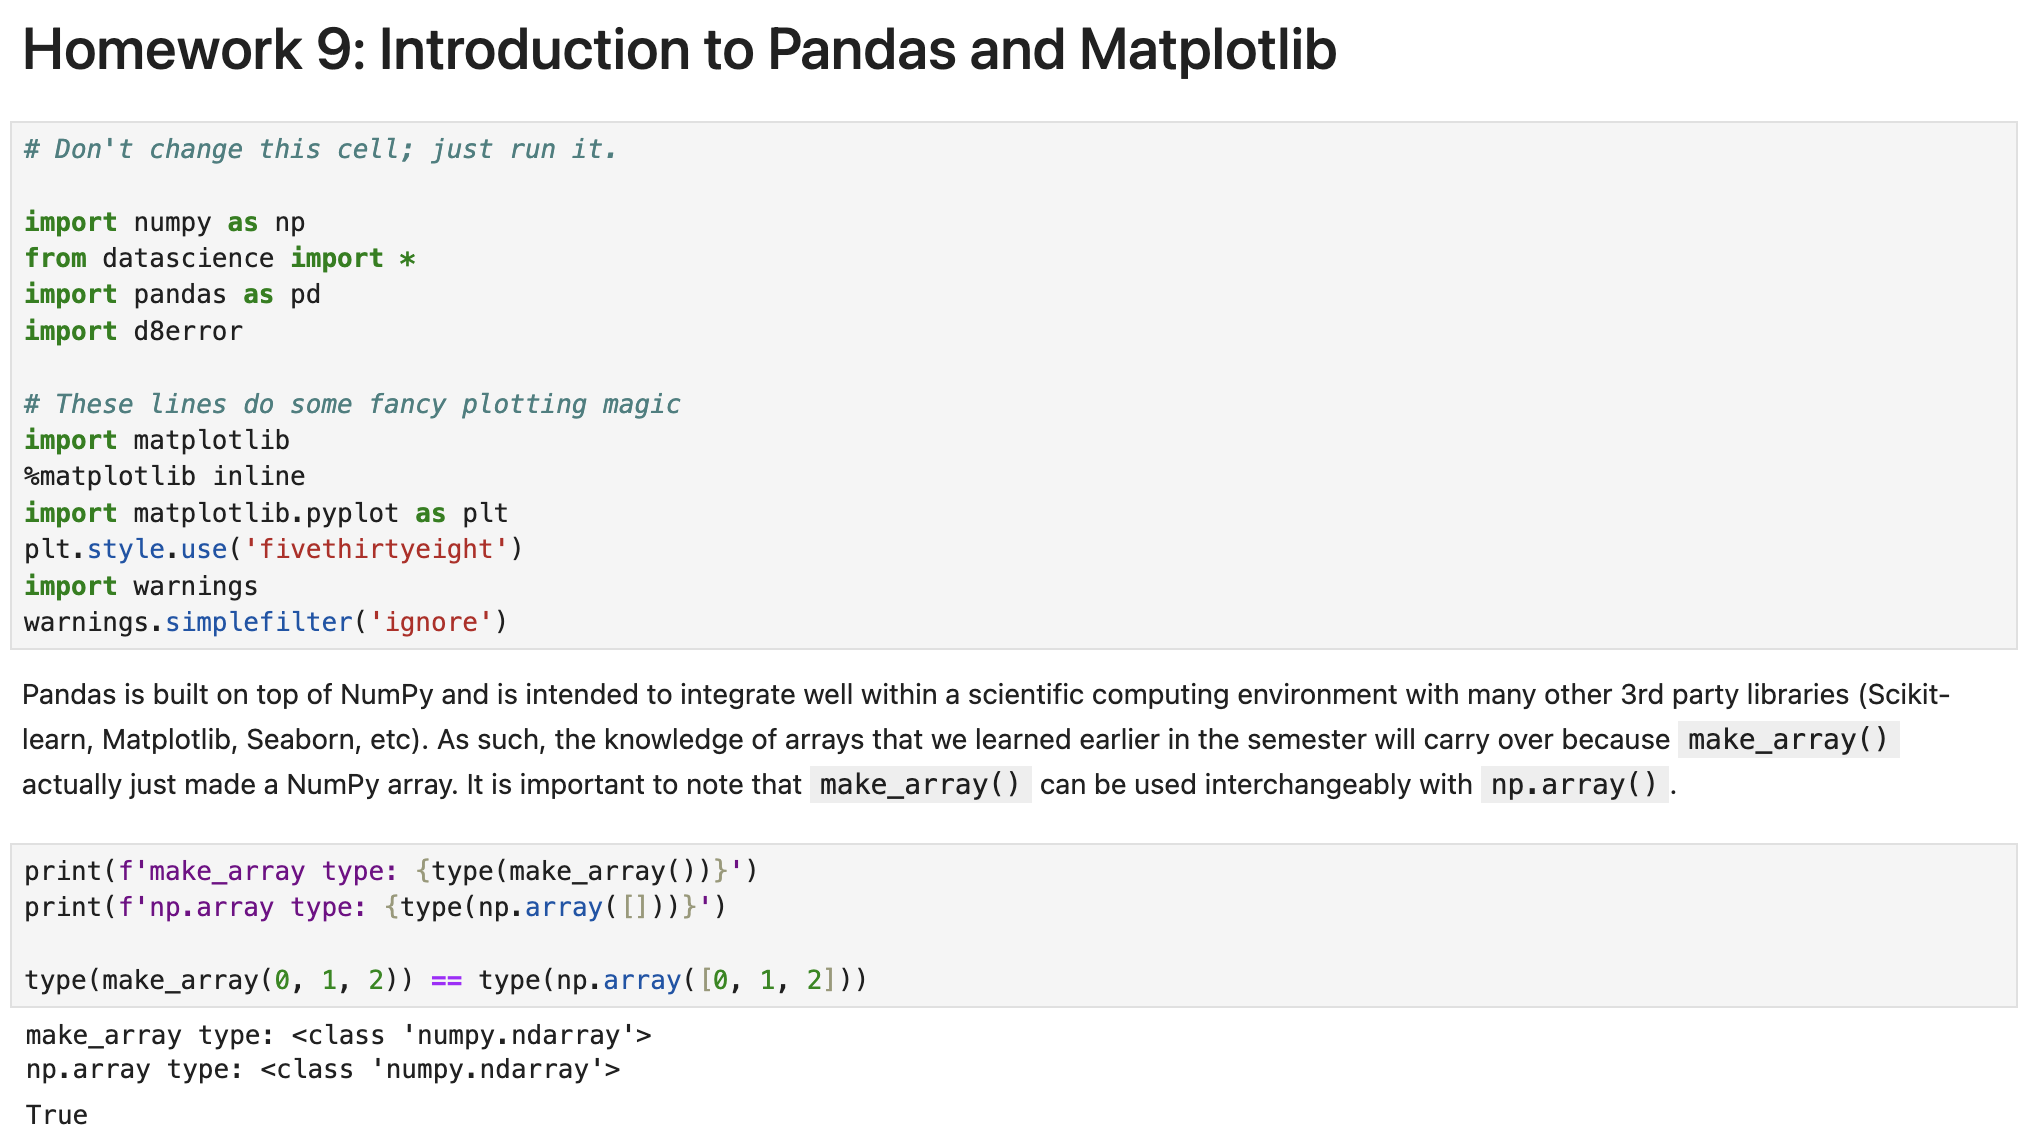Viewport: 2038px width, 1146px height.
Task: Click the output line "make_array type: <class 'numpy.ndarray'>"
Action: [338, 1035]
